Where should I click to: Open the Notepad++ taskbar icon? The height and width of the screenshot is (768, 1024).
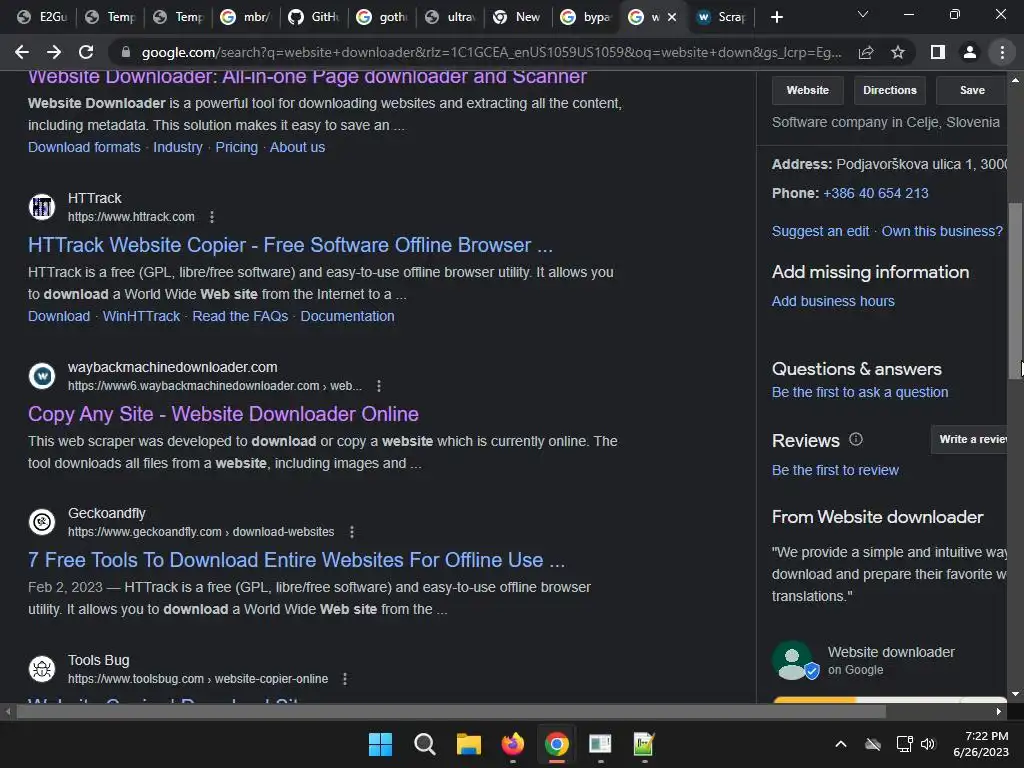coord(644,744)
